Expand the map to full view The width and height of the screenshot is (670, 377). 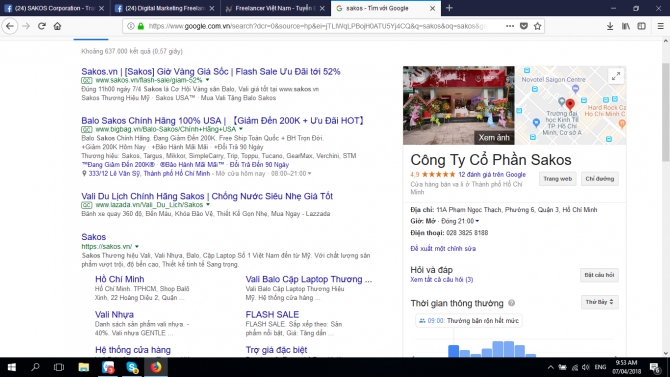(x=616, y=77)
